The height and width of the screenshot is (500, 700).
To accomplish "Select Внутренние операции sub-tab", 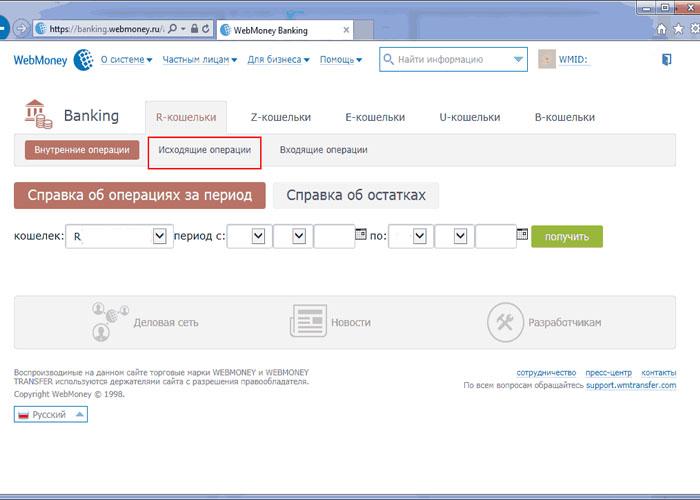I will [82, 150].
